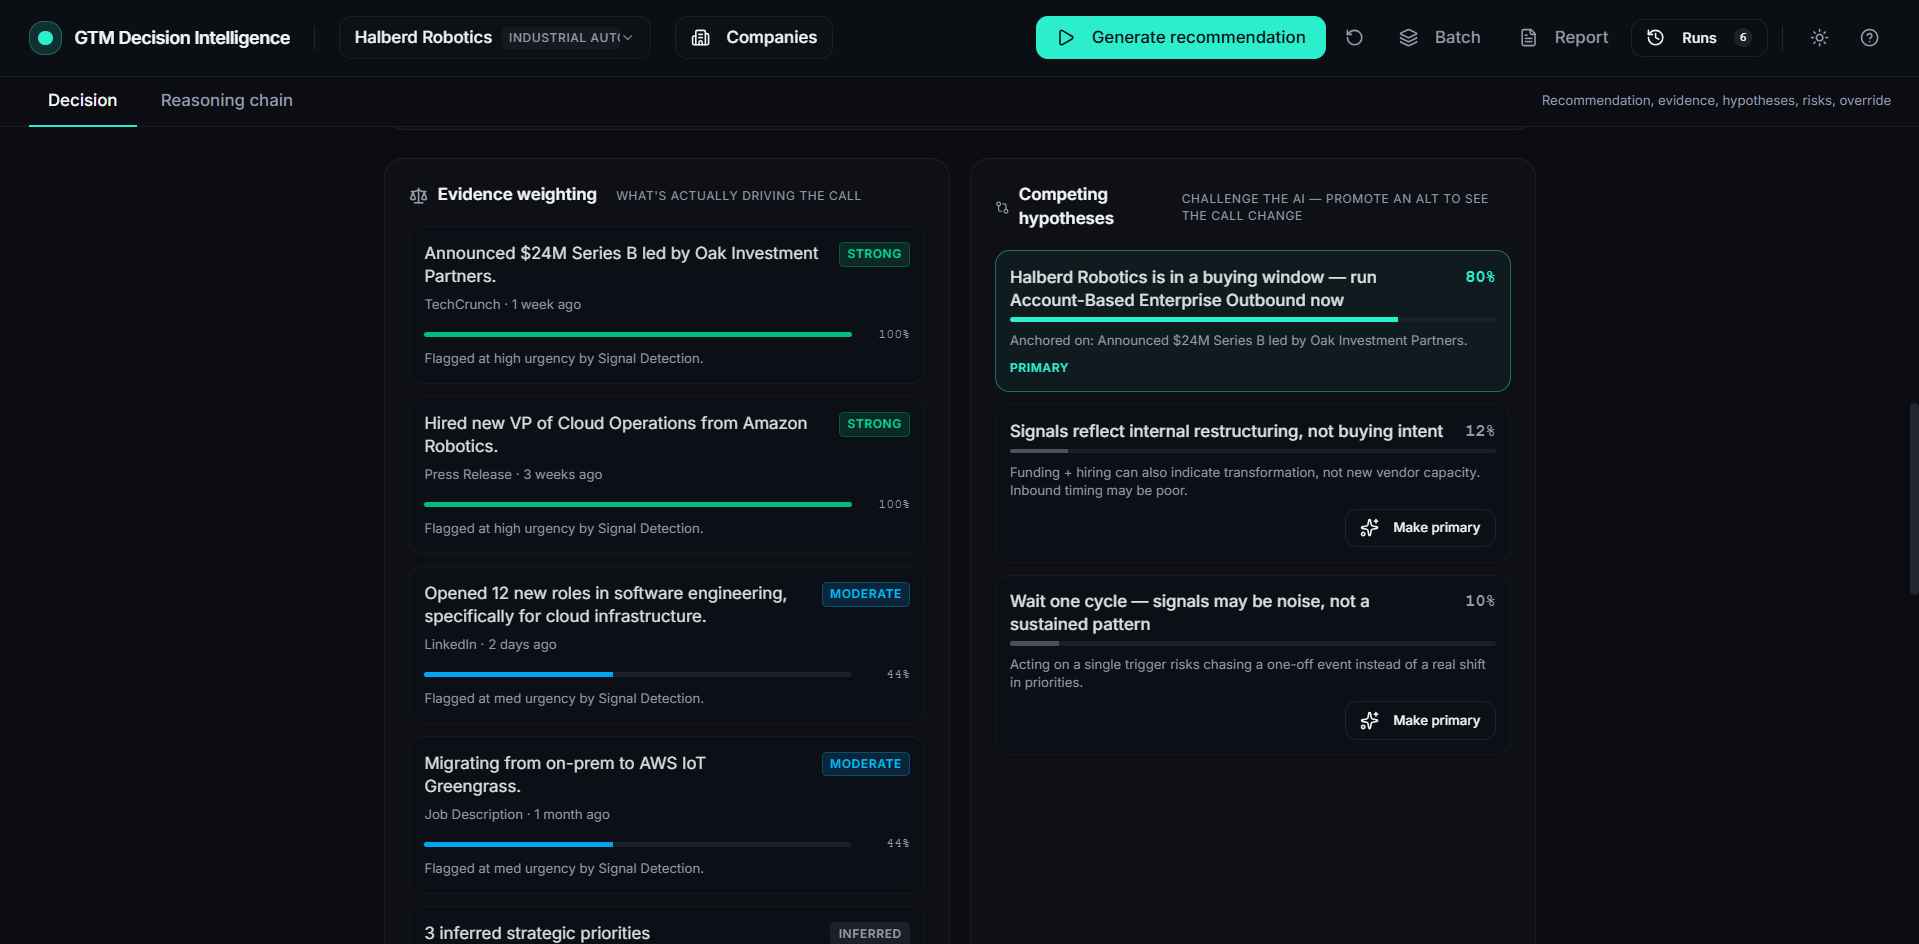
Task: Click the Hired new VP of Cloud Operations title
Action: click(x=616, y=435)
